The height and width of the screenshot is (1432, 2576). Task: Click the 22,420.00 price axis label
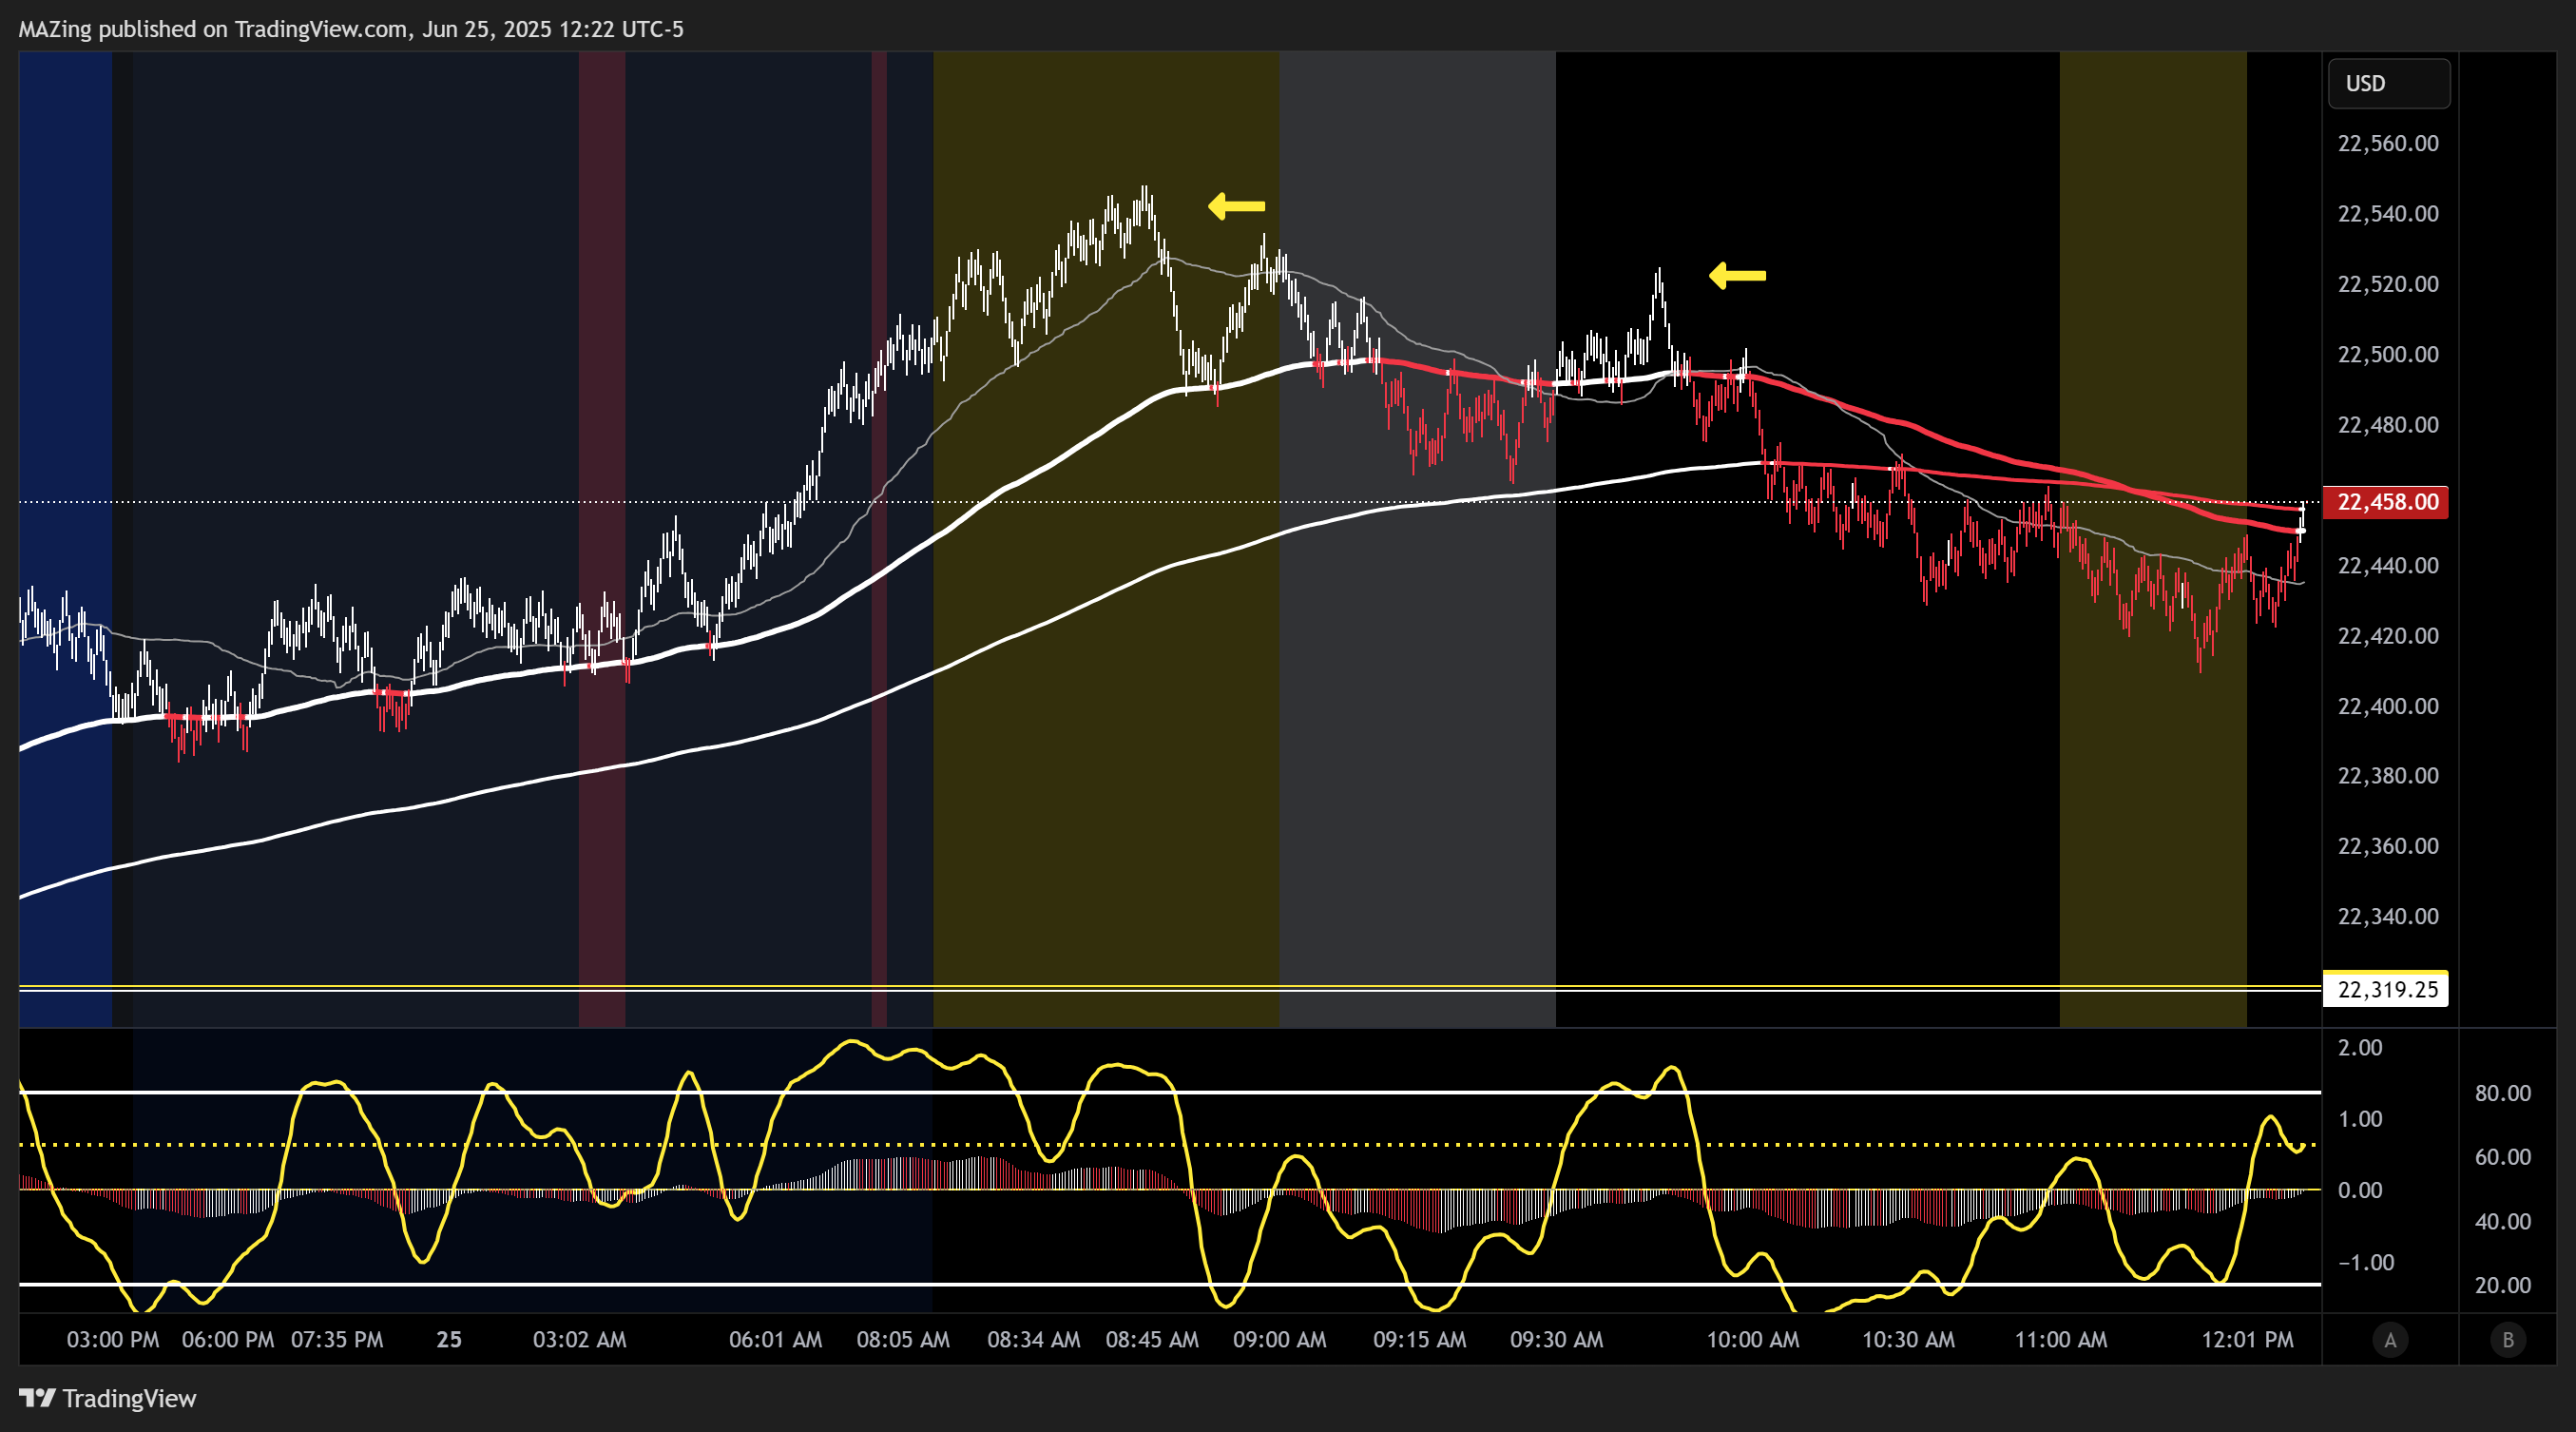click(x=2388, y=636)
